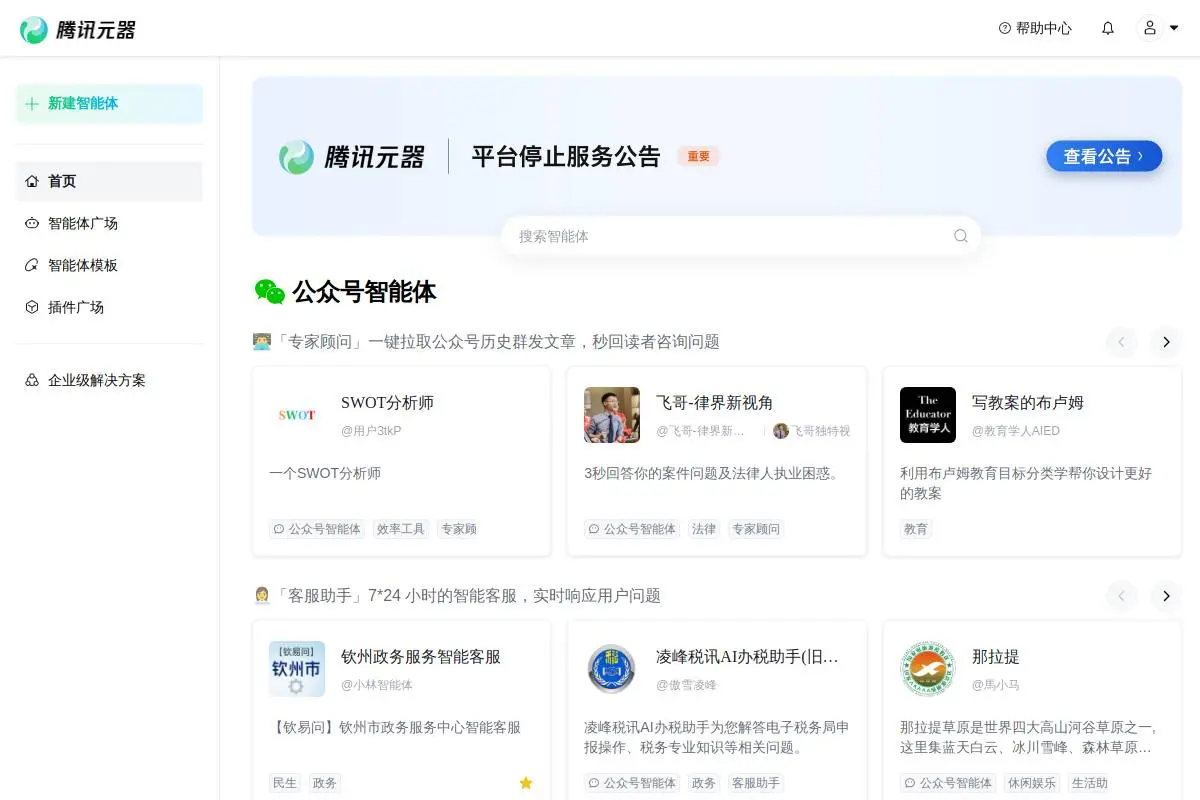This screenshot has width=1200, height=800.
Task: Click 民生 tag on 钦州政务 card
Action: (x=285, y=783)
